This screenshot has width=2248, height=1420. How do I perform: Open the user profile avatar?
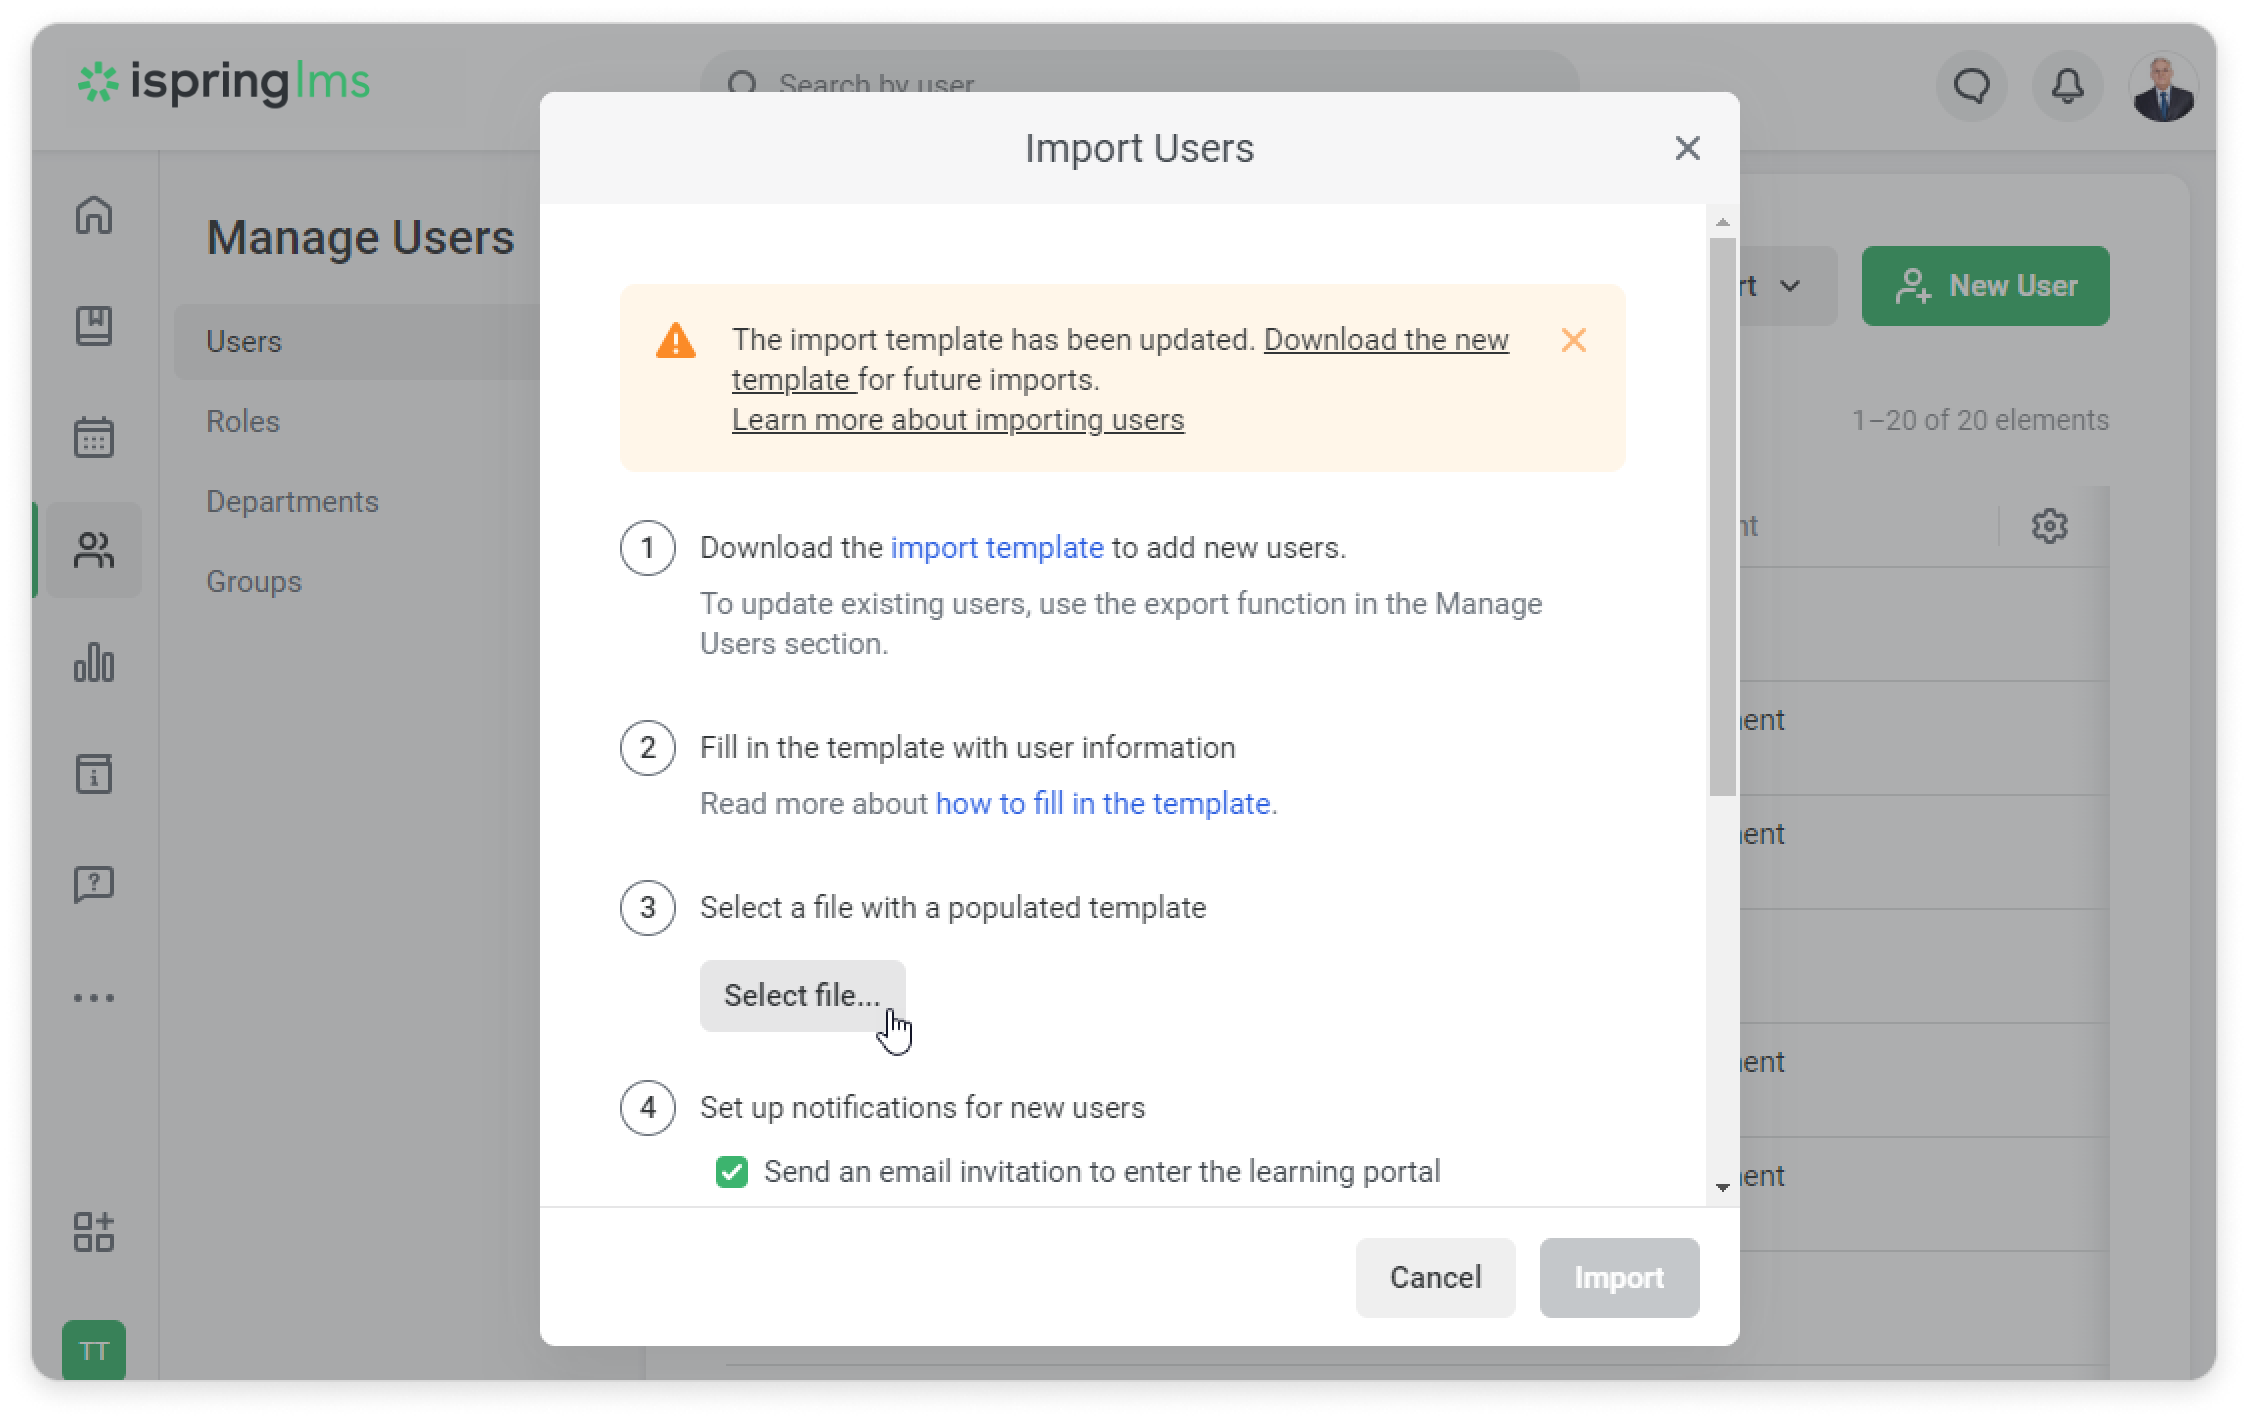[2163, 88]
